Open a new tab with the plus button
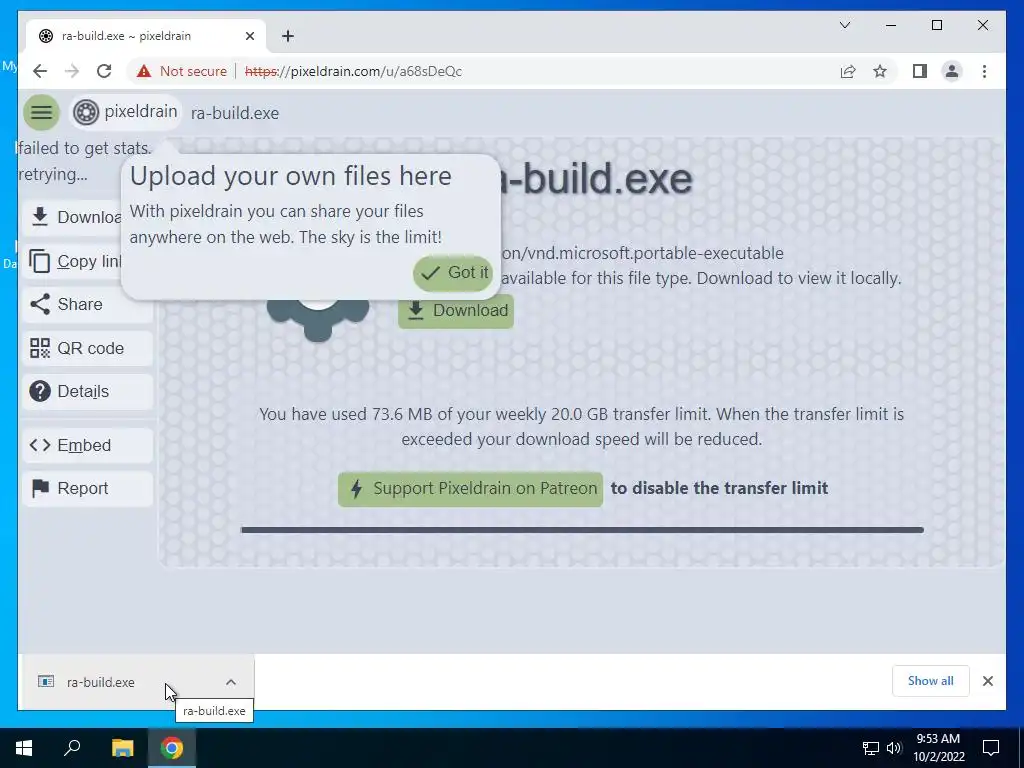The width and height of the screenshot is (1024, 768). coord(288,36)
